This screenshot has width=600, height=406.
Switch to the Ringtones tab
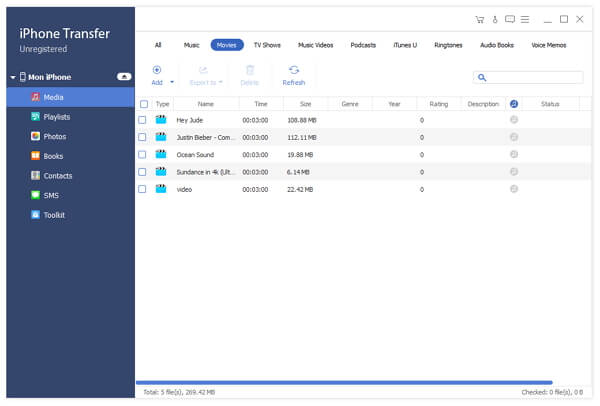pyautogui.click(x=448, y=45)
